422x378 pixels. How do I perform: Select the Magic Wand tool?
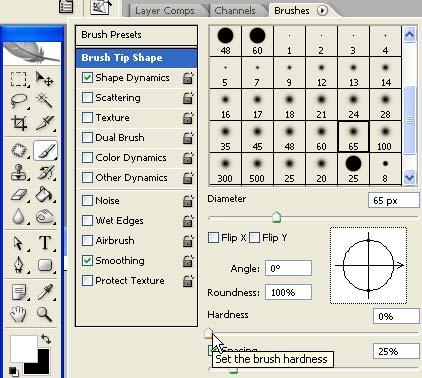[45, 100]
